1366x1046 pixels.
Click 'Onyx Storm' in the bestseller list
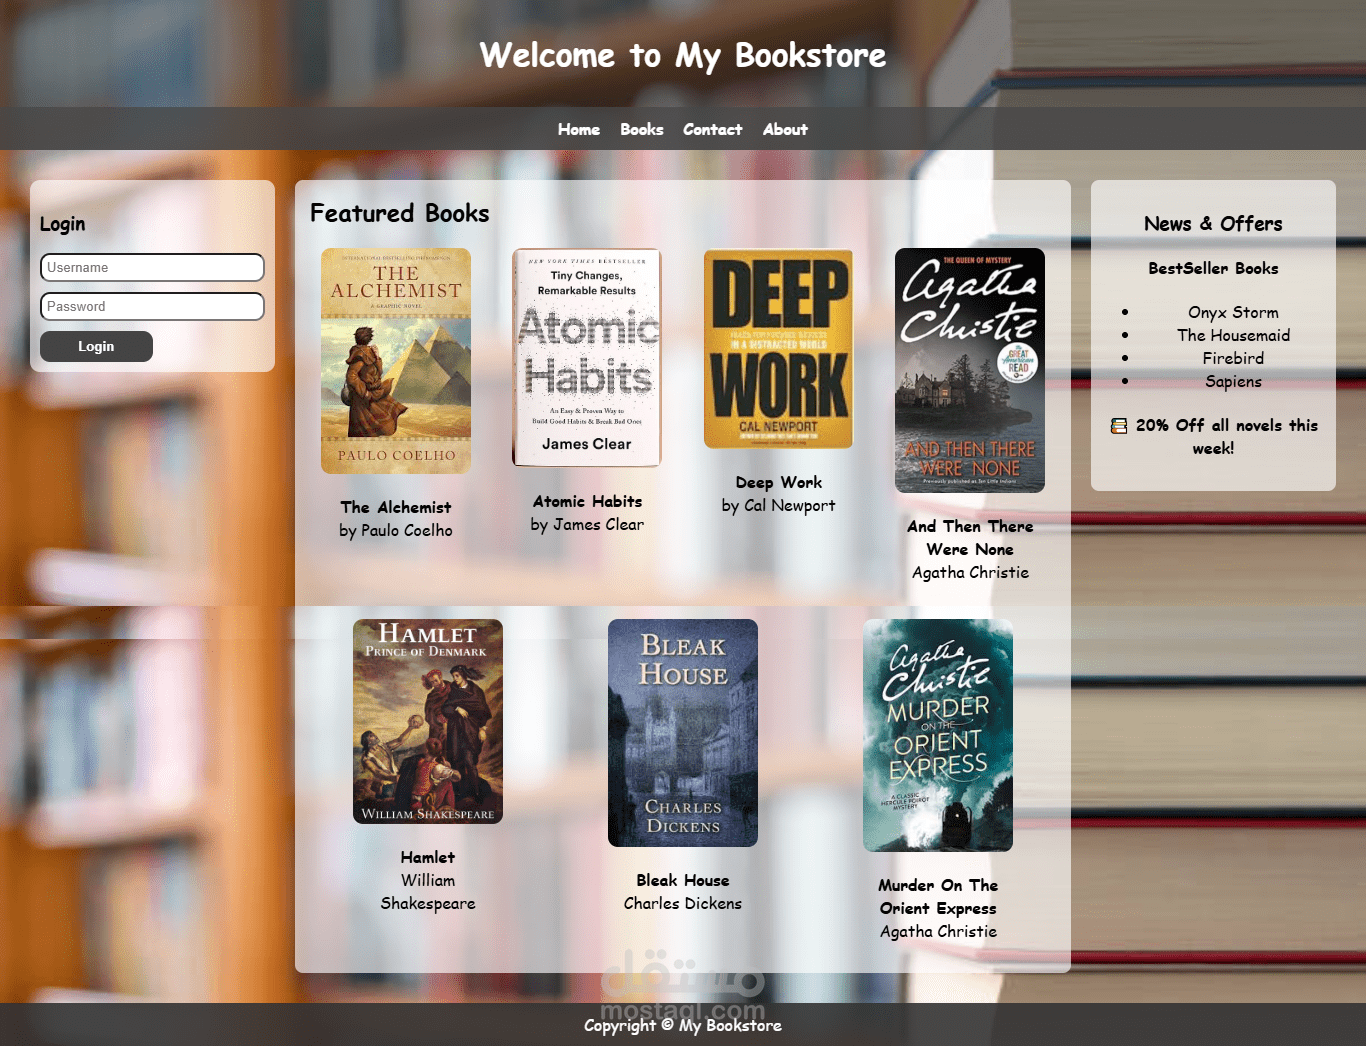tap(1233, 312)
